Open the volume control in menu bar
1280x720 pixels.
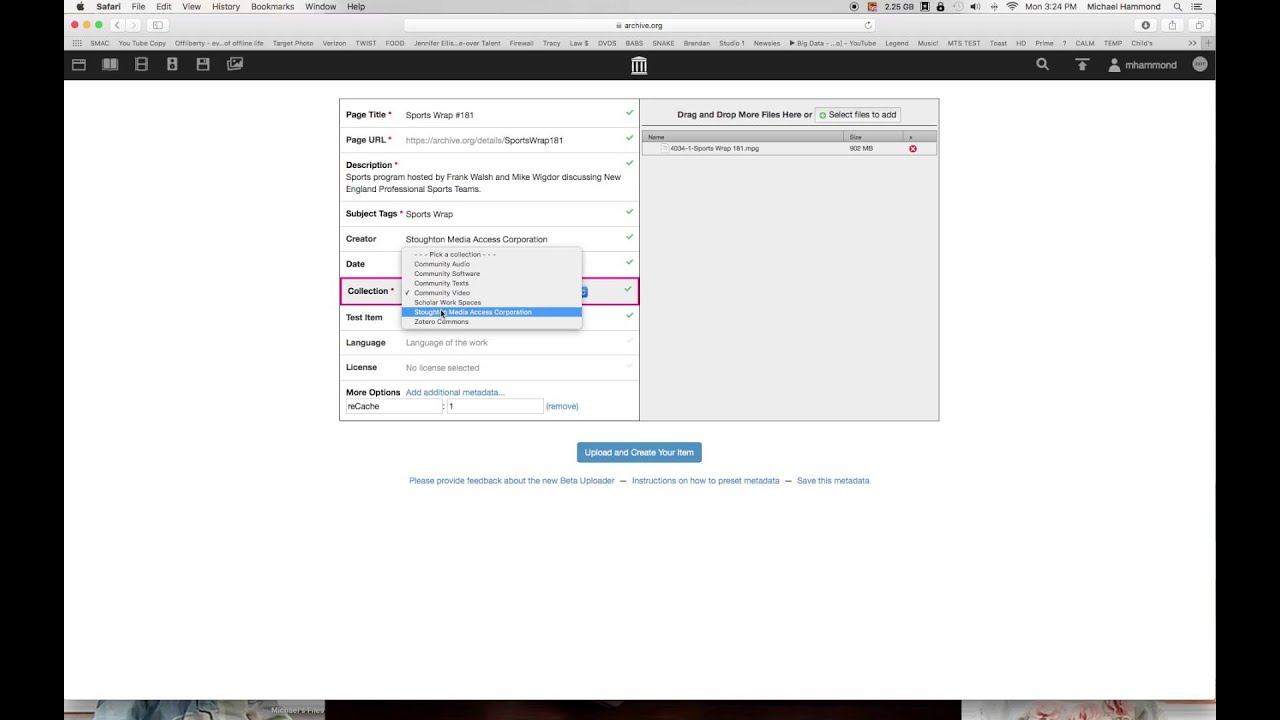click(x=975, y=7)
